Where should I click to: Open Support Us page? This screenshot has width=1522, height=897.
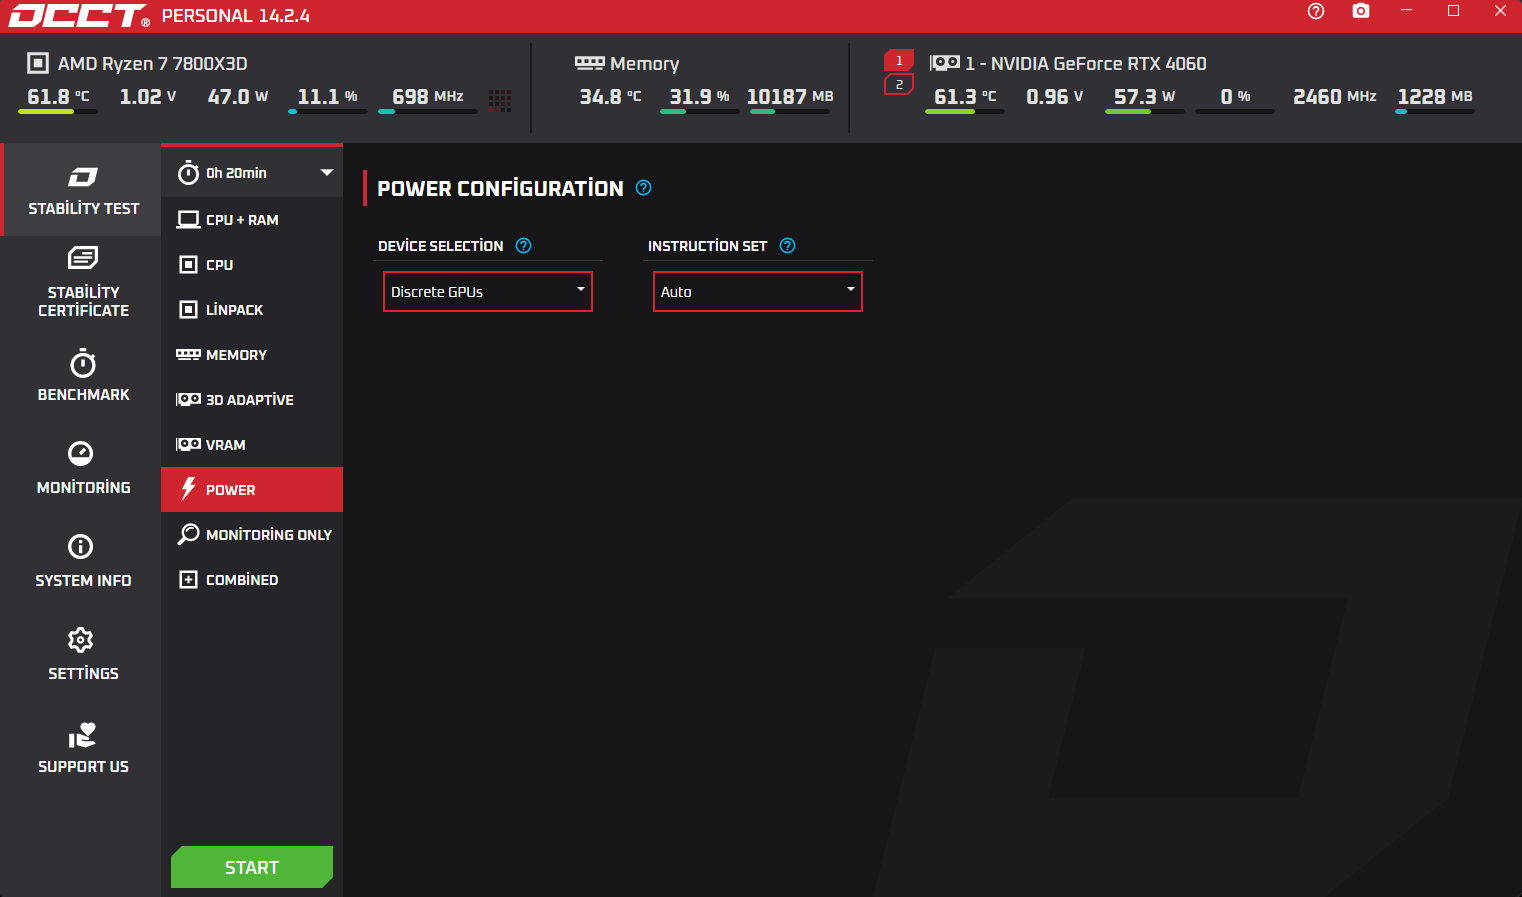(x=83, y=748)
